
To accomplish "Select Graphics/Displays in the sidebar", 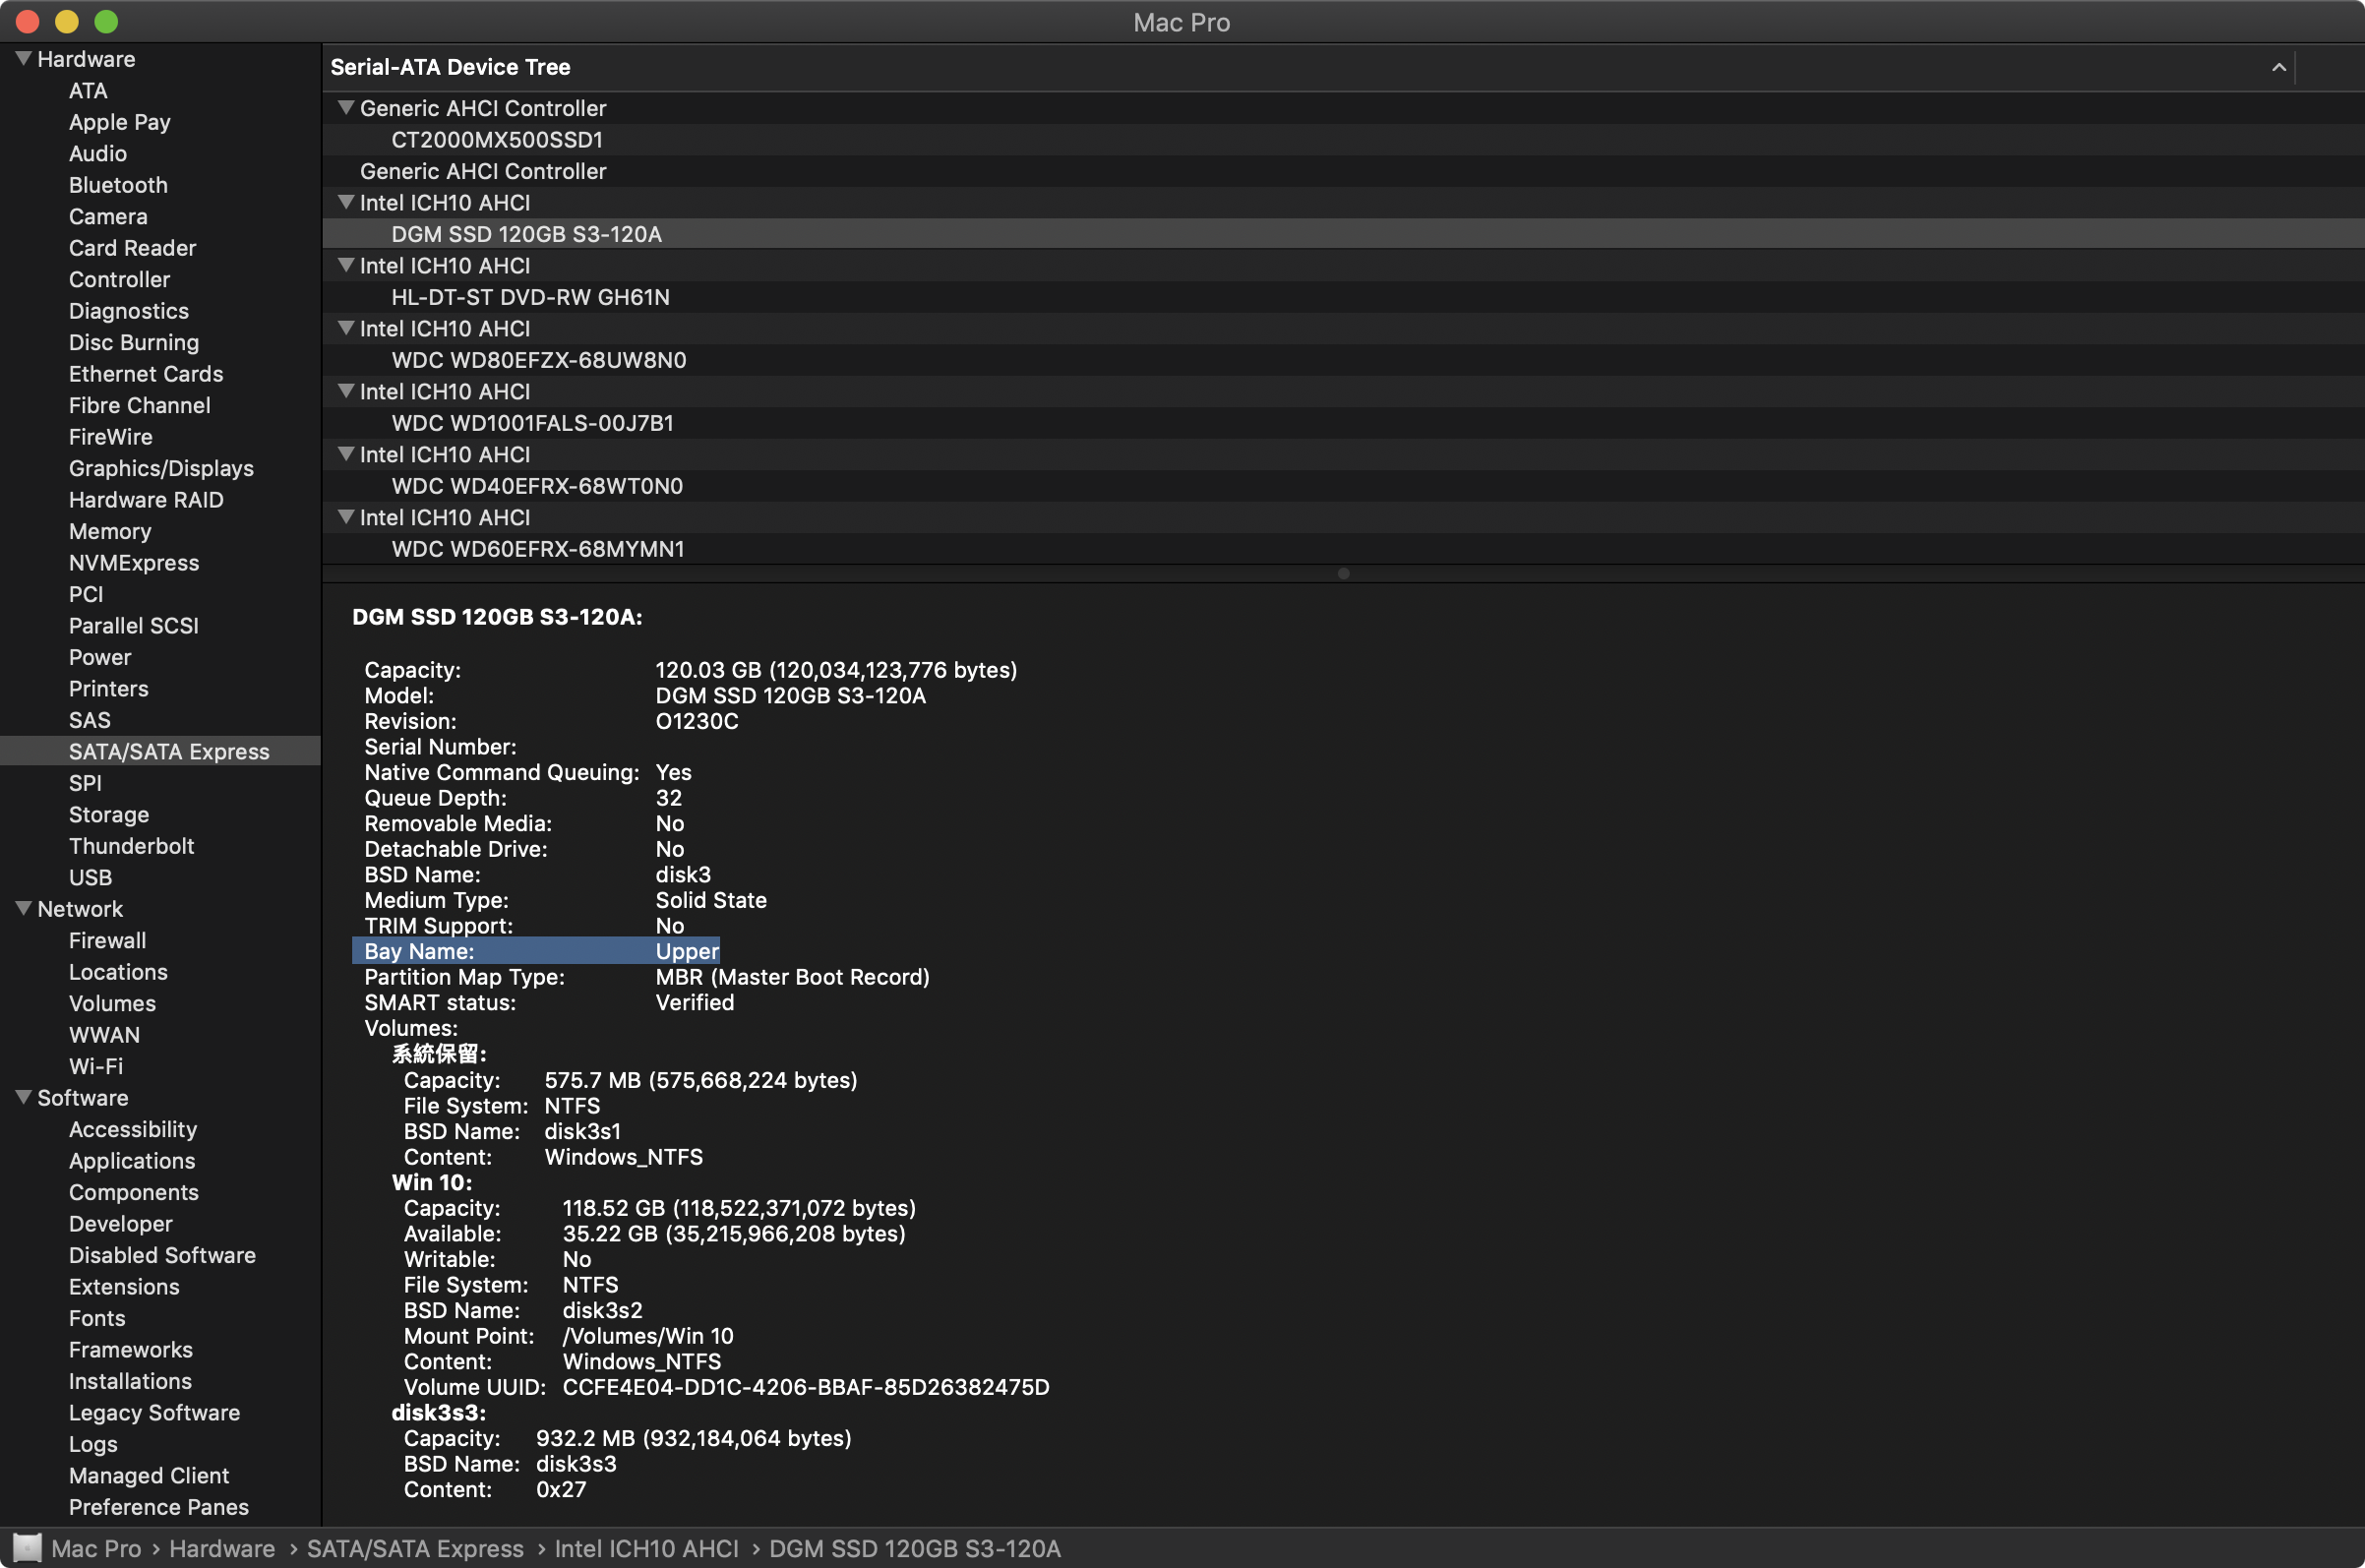I will tap(161, 469).
